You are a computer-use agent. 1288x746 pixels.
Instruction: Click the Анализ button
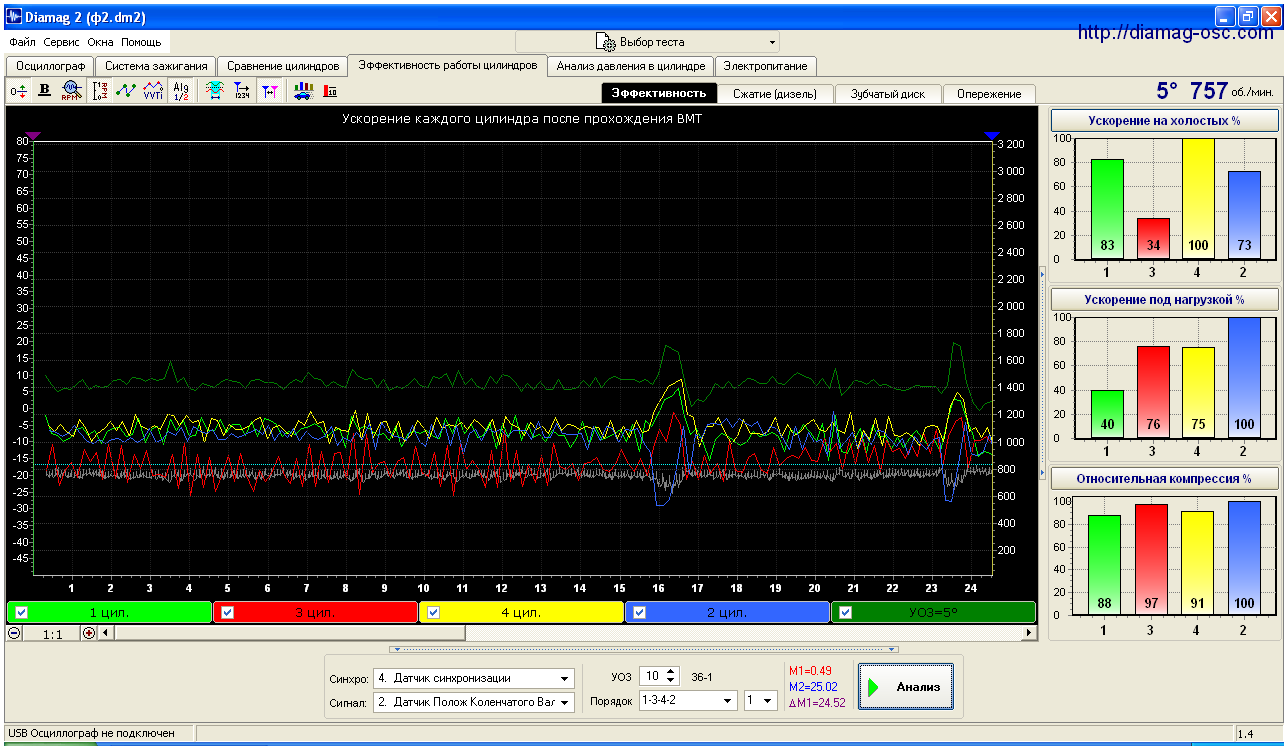[x=906, y=686]
